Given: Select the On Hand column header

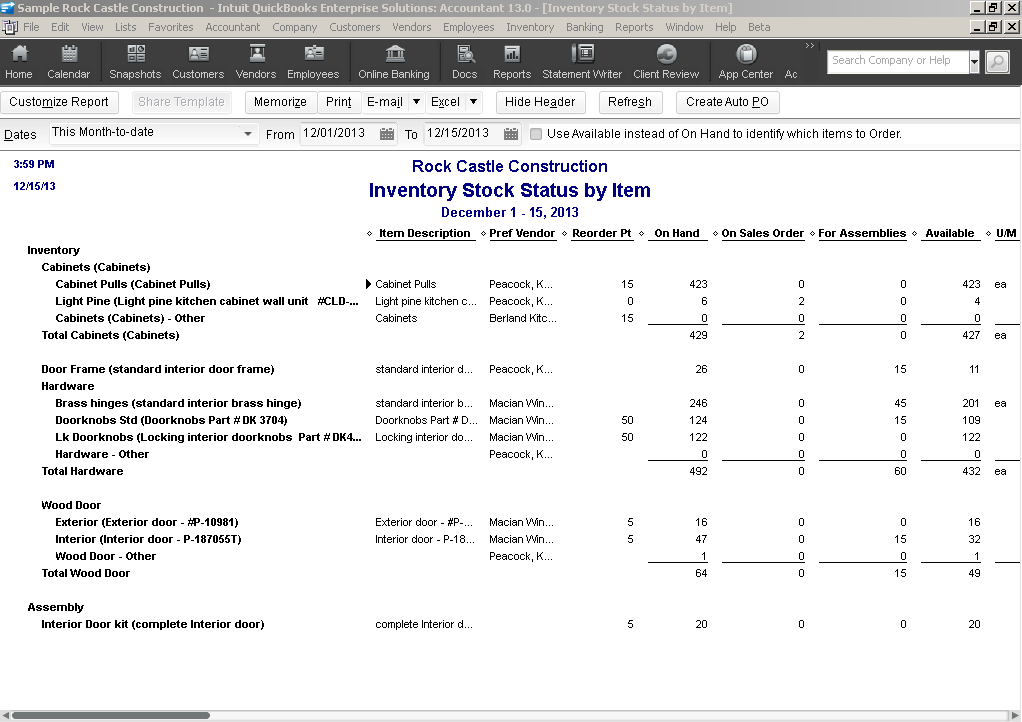Looking at the screenshot, I should click(x=677, y=233).
